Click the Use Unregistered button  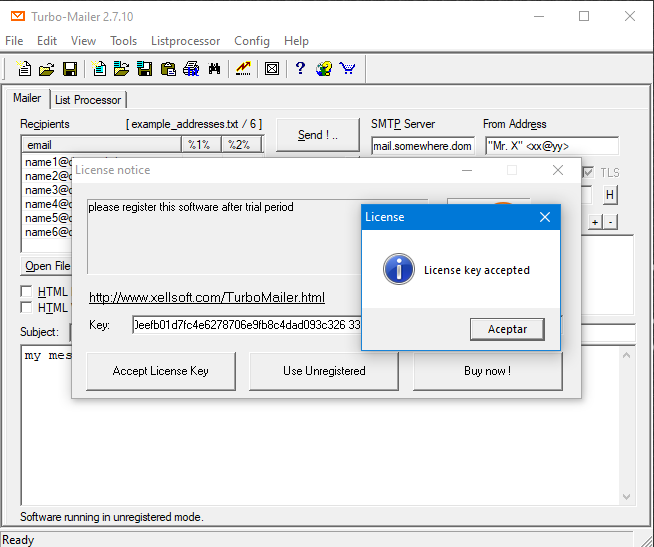pos(324,371)
